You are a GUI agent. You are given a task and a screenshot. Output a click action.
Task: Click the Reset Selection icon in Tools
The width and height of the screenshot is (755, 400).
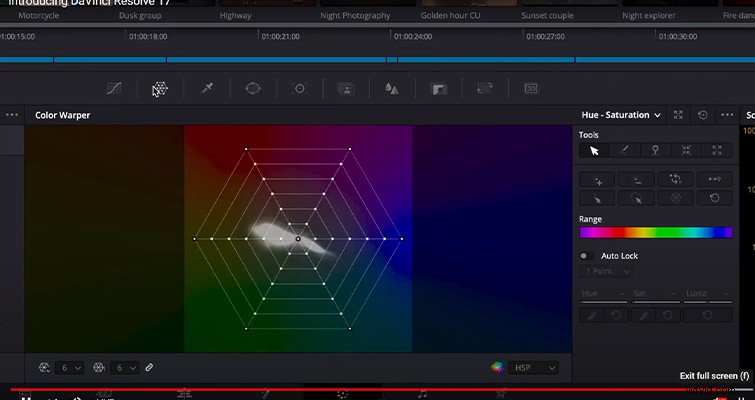point(715,198)
